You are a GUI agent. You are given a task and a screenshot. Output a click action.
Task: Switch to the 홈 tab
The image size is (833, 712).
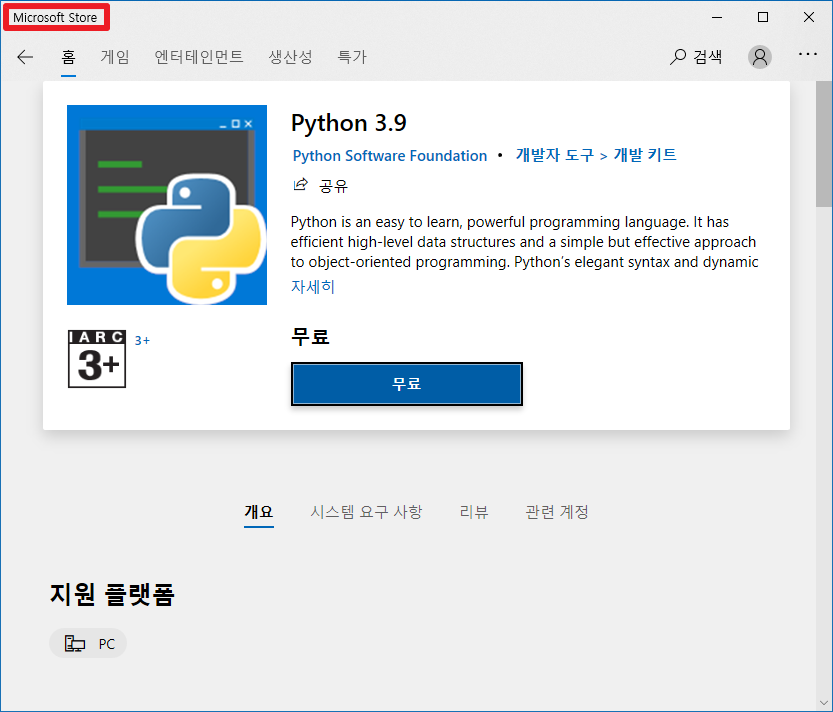[x=68, y=57]
